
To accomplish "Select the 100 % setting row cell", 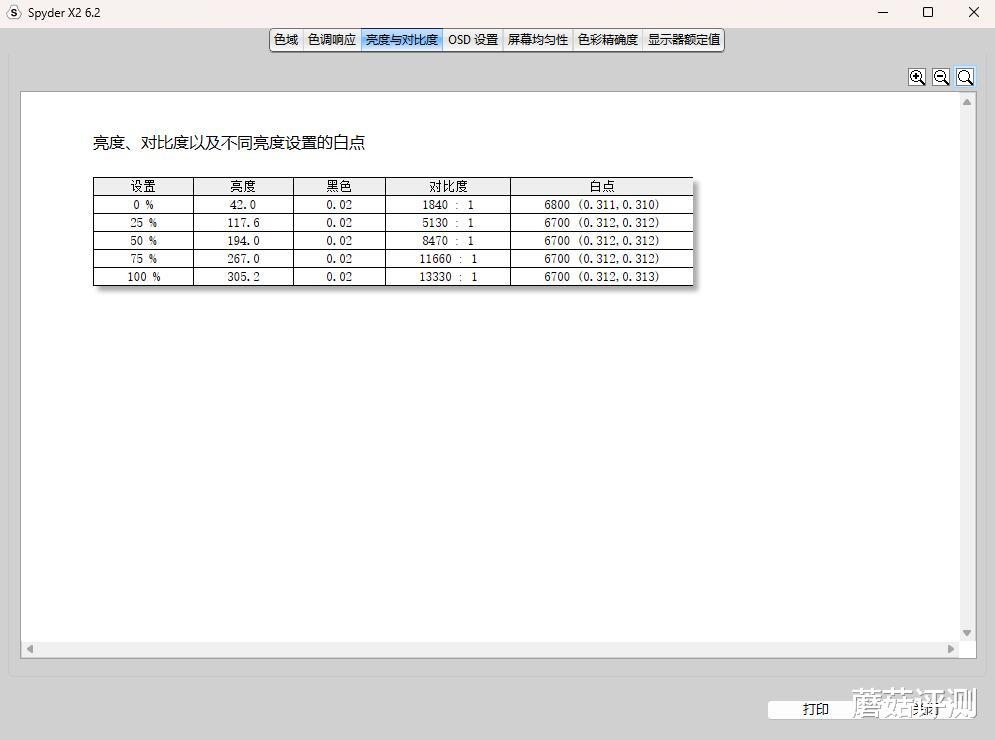I will pos(143,277).
